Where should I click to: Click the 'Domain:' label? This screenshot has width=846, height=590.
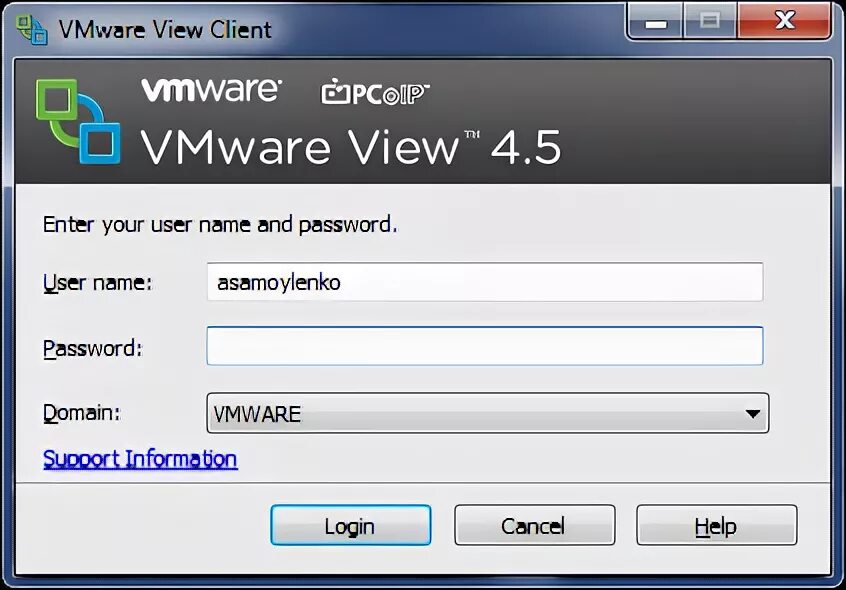(82, 413)
